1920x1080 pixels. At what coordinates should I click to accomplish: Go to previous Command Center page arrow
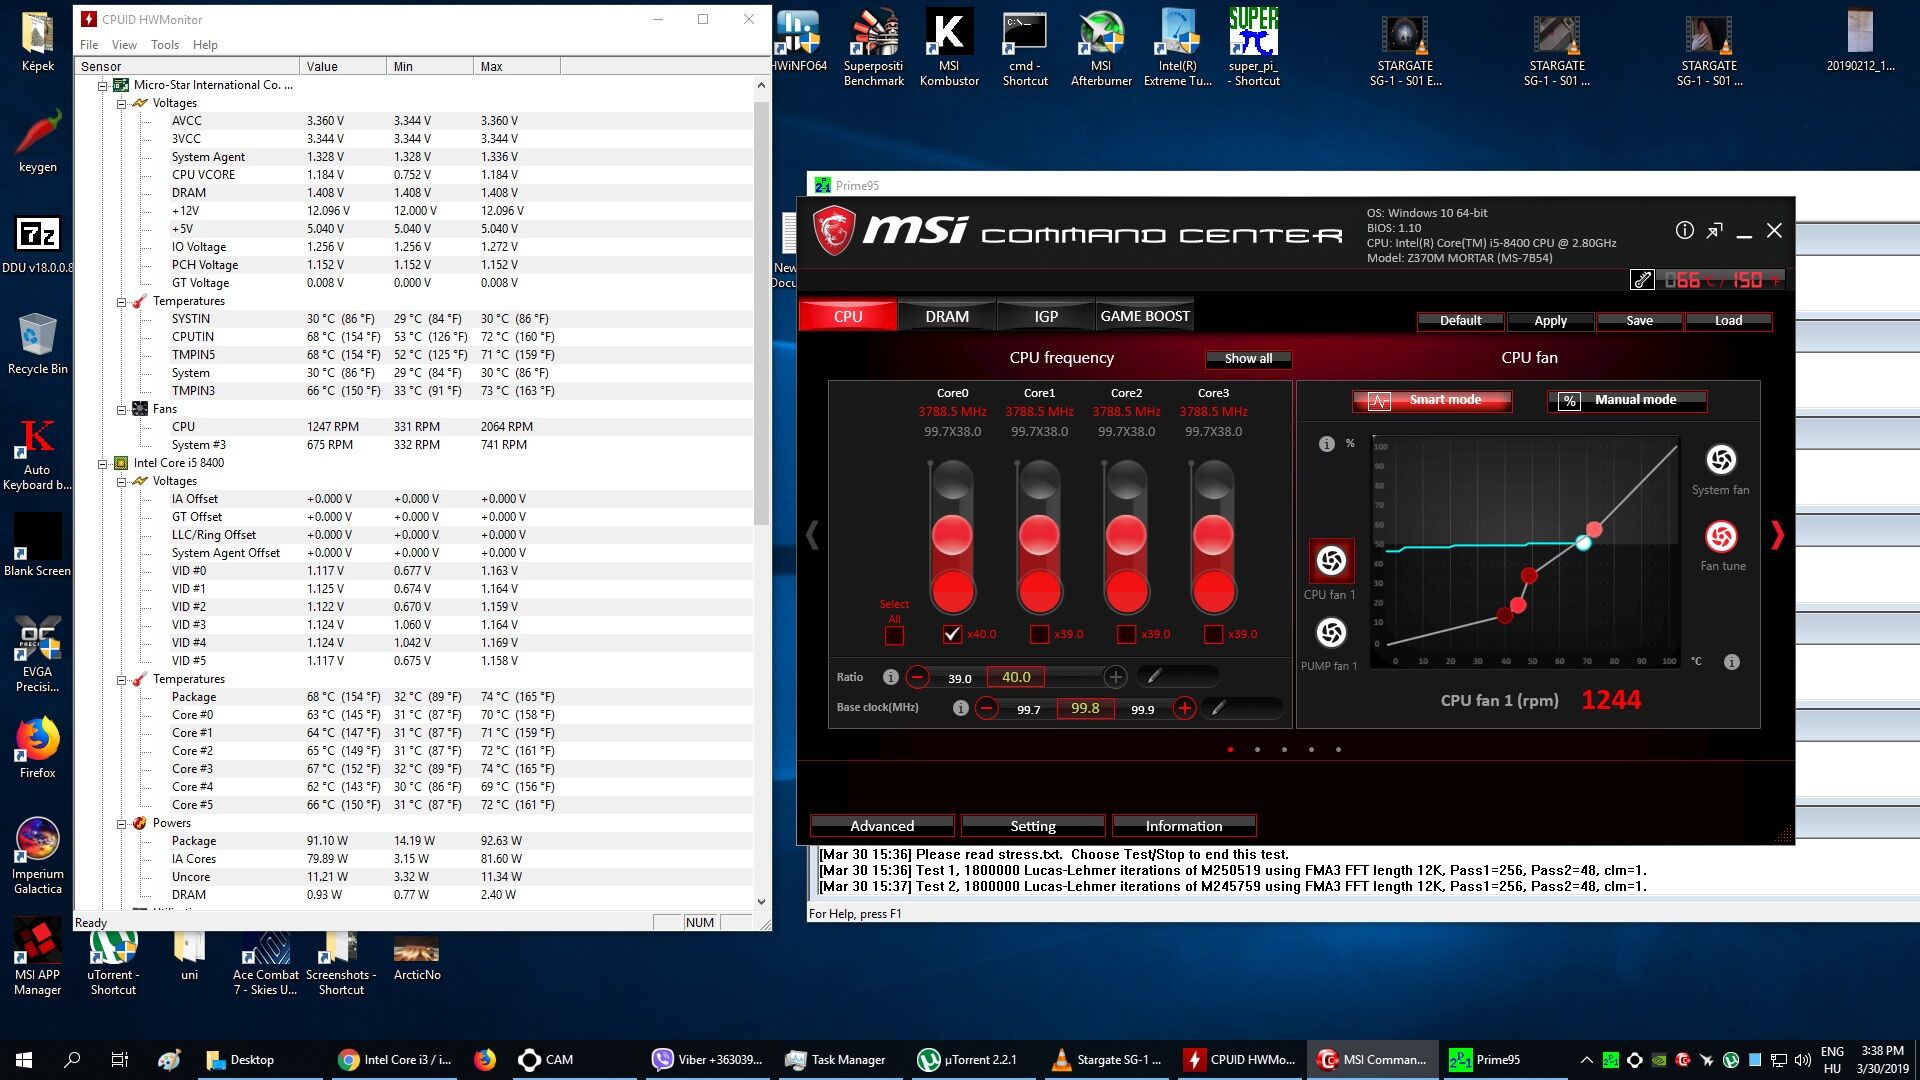point(812,535)
